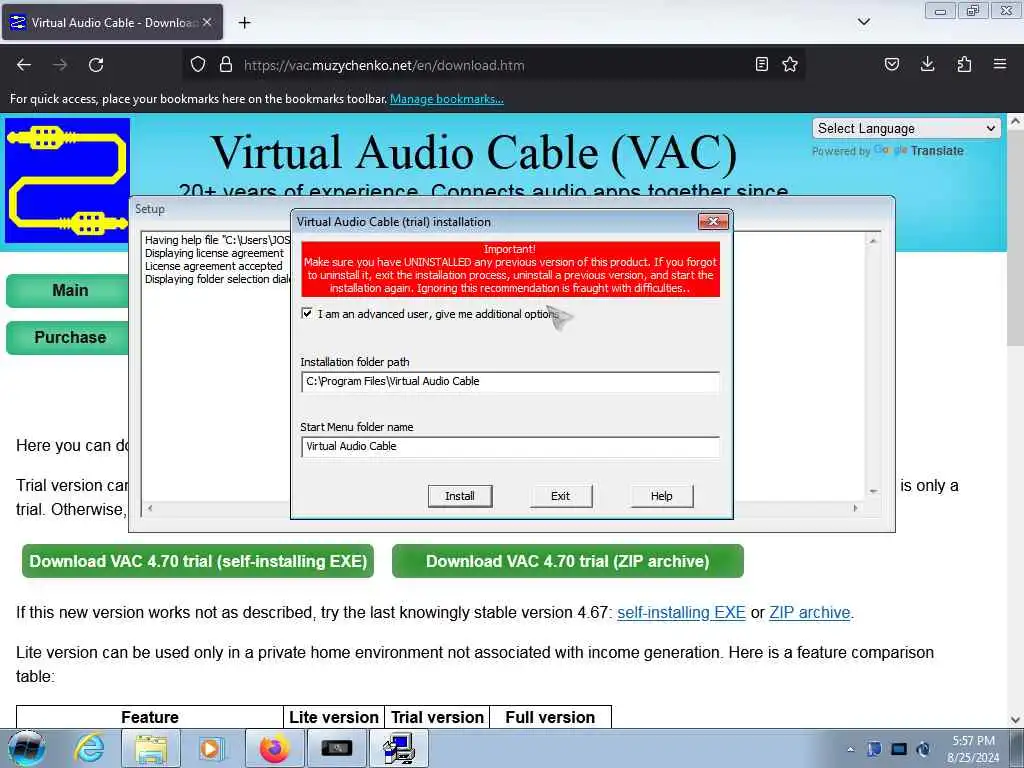Click the site security padlock icon
This screenshot has width=1024, height=768.
tap(226, 64)
